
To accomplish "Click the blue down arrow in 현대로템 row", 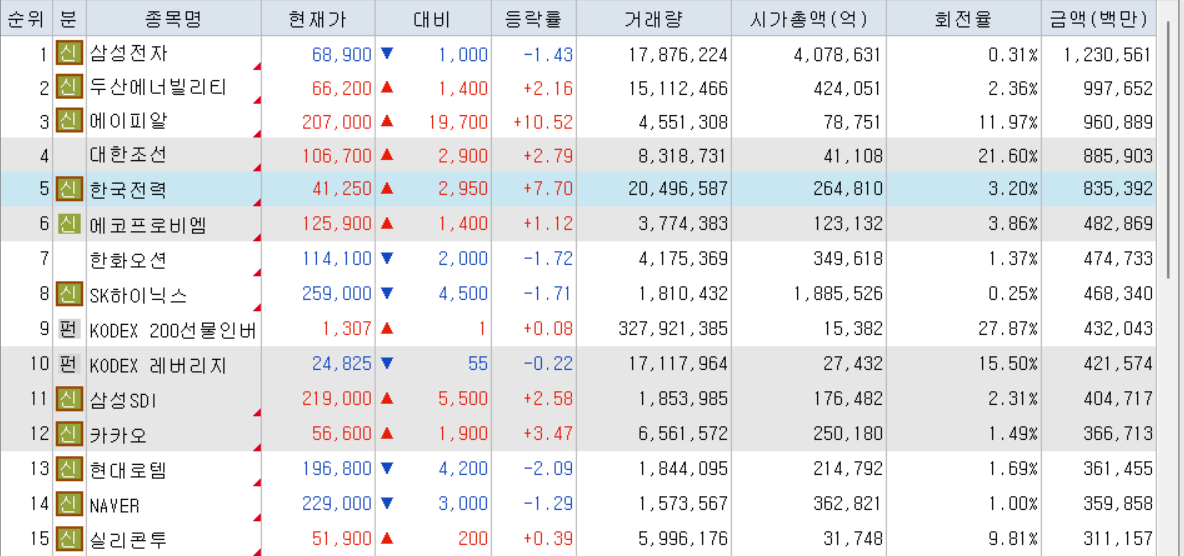I will point(387,469).
